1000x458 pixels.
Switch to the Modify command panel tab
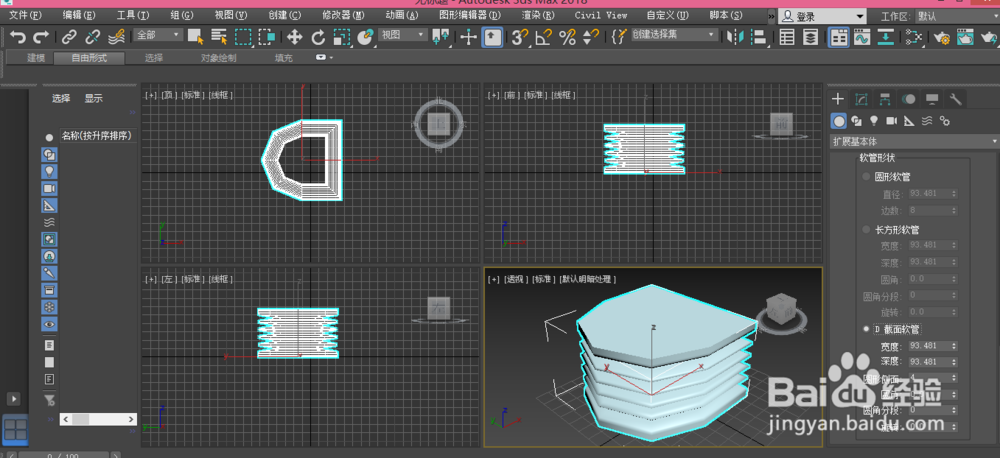862,99
